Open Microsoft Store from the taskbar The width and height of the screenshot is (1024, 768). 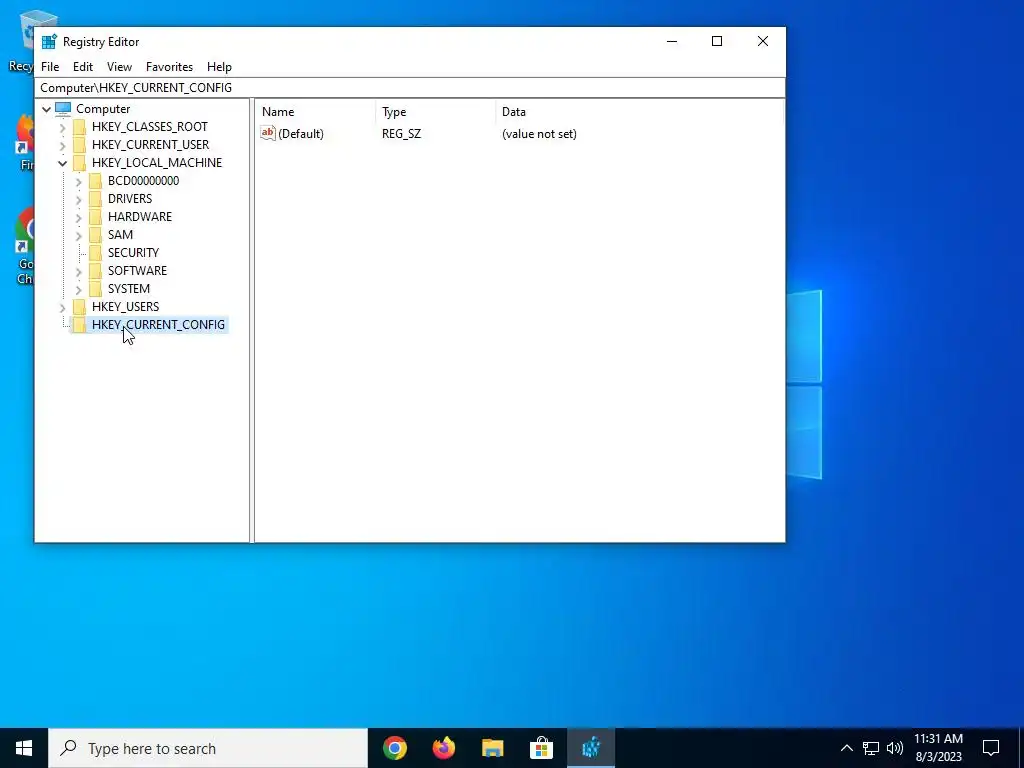[541, 748]
